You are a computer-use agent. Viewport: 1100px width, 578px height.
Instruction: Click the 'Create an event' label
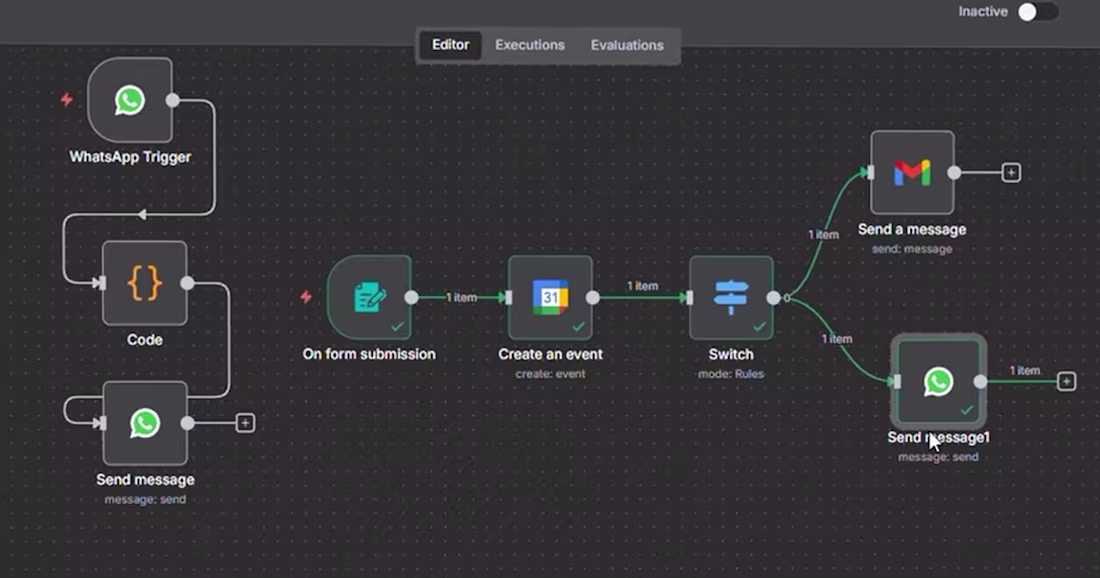[x=550, y=354]
